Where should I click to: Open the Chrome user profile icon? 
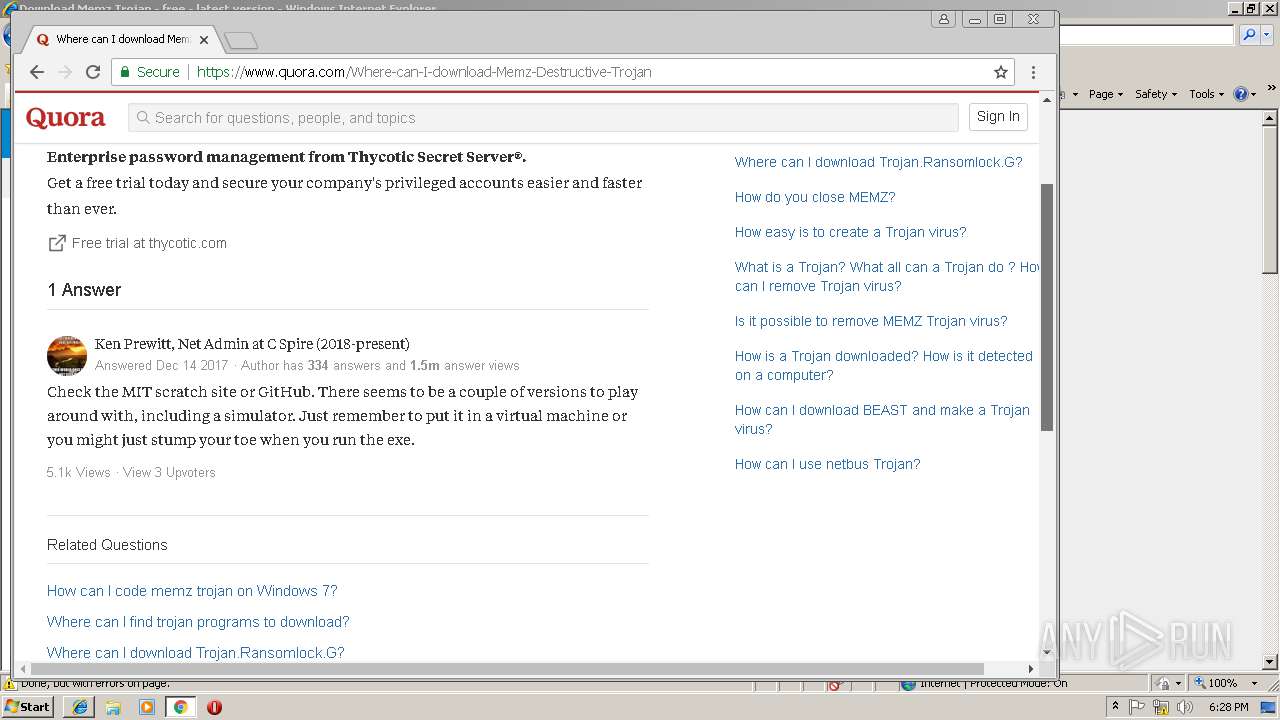tap(944, 19)
